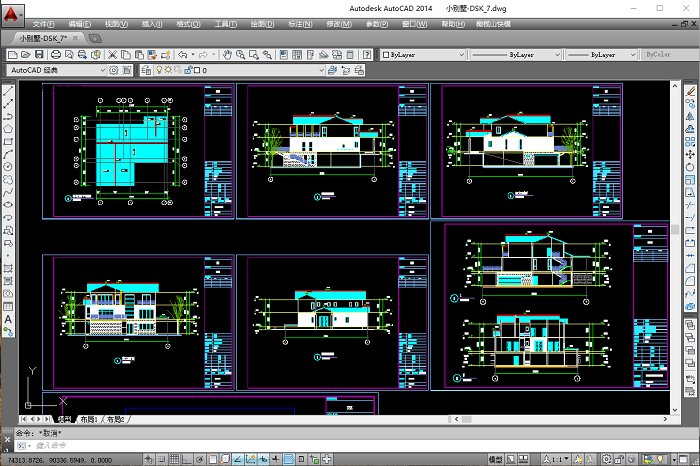Select the Spline draw tool
Image resolution: width=700 pixels, height=466 pixels.
pyautogui.click(x=8, y=192)
